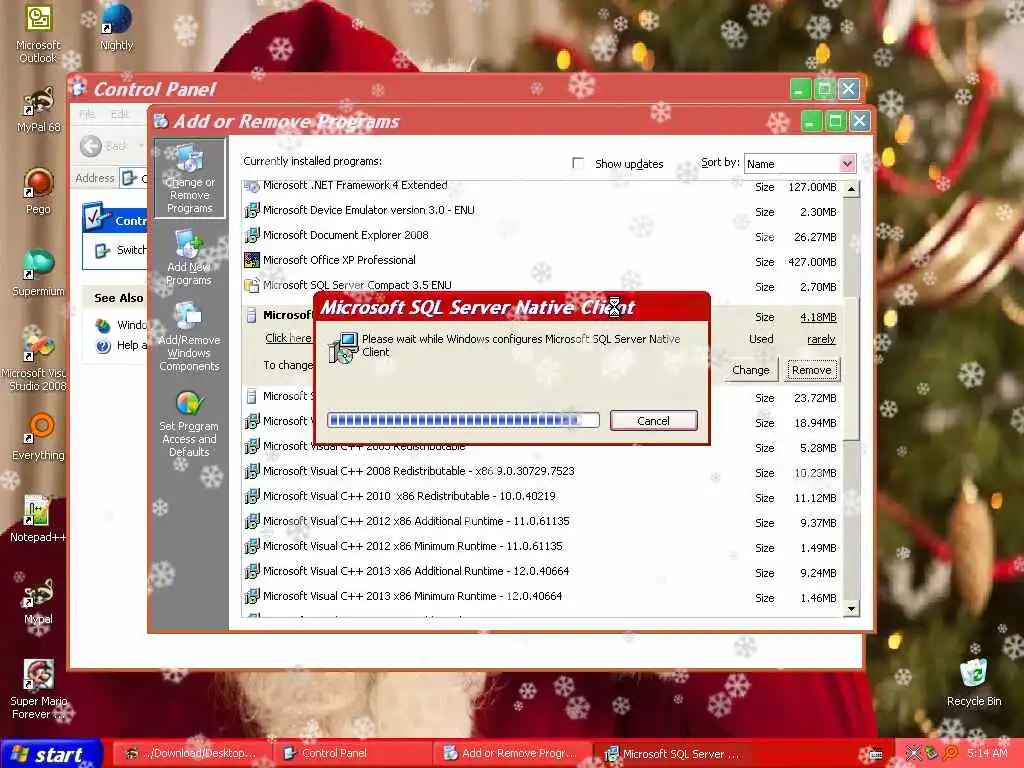Viewport: 1024px width, 768px height.
Task: Click the .NET Framework 4 Extended icon
Action: click(x=251, y=186)
